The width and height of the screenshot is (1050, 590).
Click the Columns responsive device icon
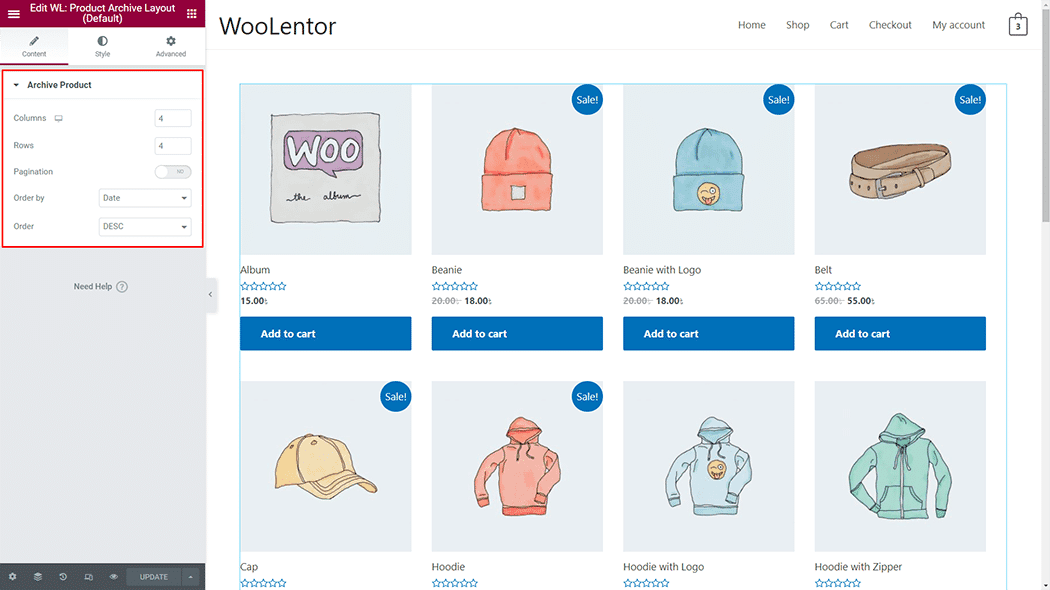[x=59, y=119]
